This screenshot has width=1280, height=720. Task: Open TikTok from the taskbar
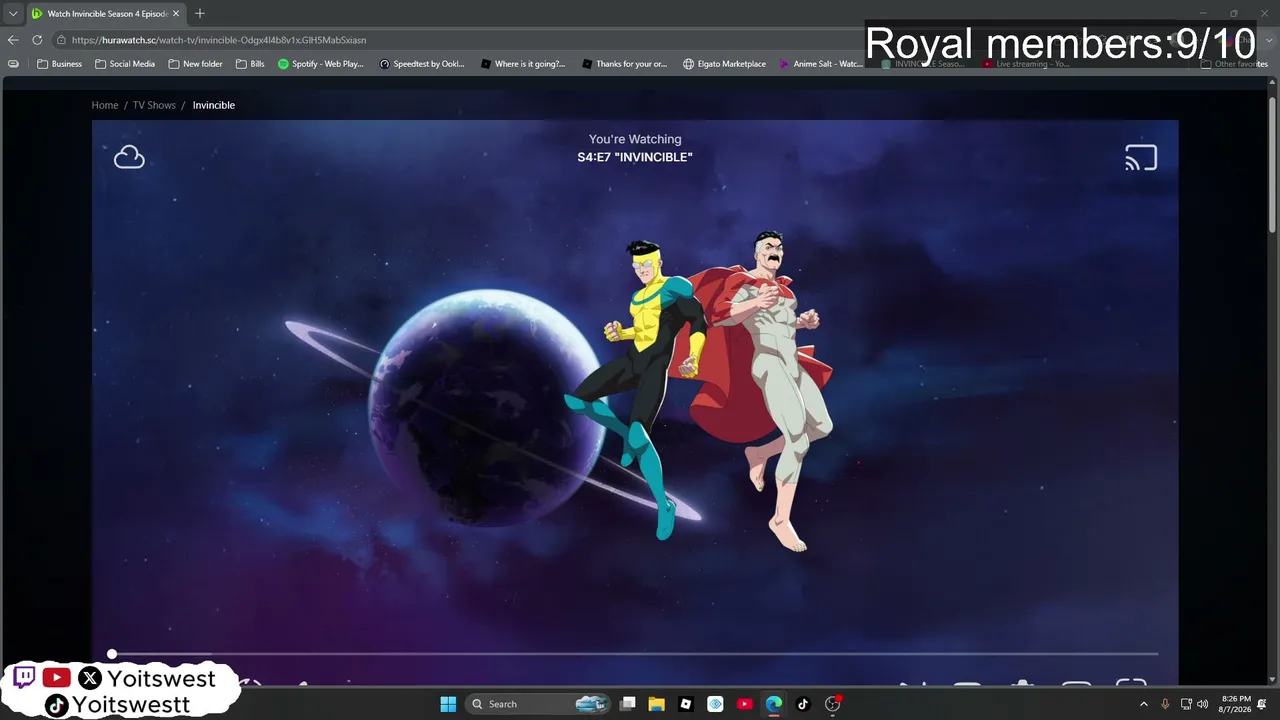click(x=802, y=704)
